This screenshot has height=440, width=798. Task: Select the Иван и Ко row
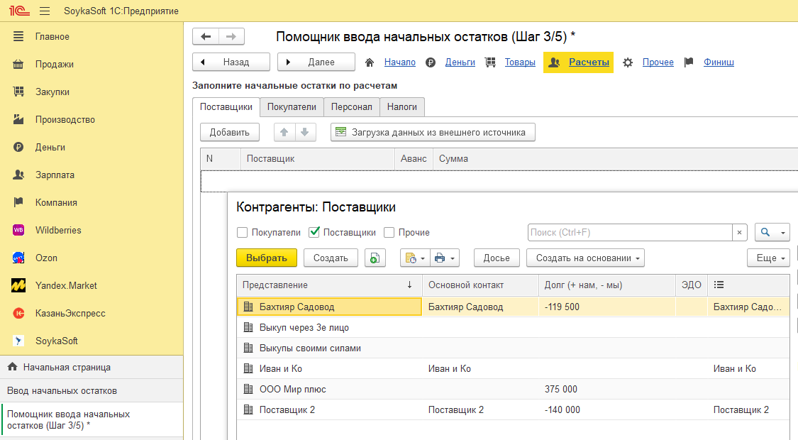[513, 369]
